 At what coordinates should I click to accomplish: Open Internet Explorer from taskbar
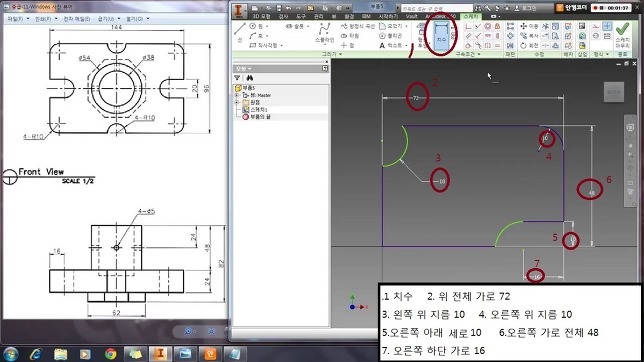tap(36, 354)
